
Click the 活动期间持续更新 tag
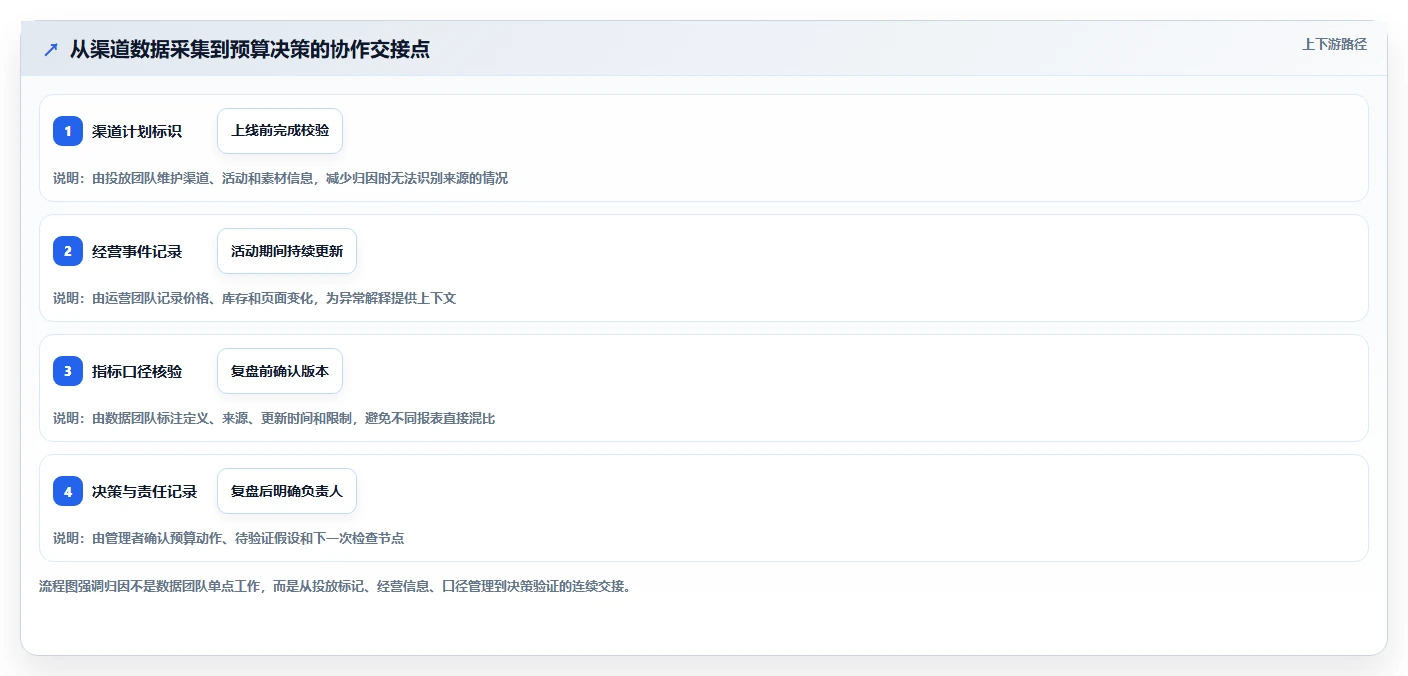click(x=287, y=251)
